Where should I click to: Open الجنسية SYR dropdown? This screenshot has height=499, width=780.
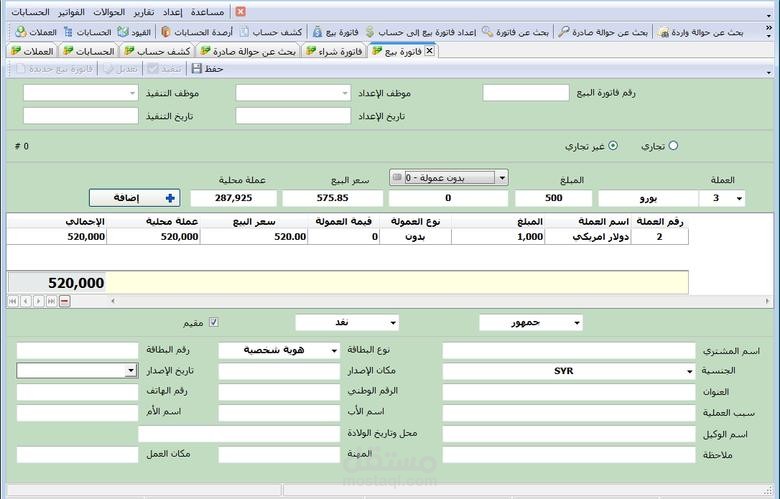point(689,371)
